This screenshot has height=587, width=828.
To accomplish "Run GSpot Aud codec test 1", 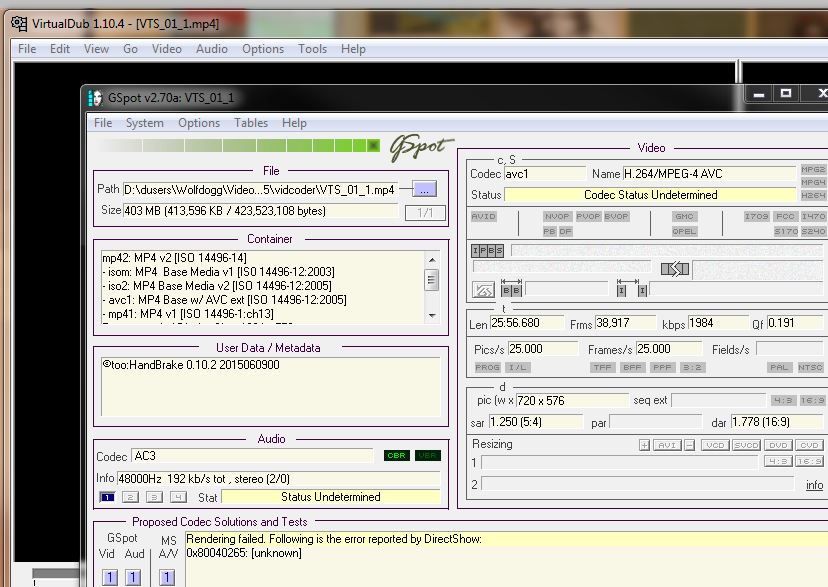I will (x=132, y=577).
